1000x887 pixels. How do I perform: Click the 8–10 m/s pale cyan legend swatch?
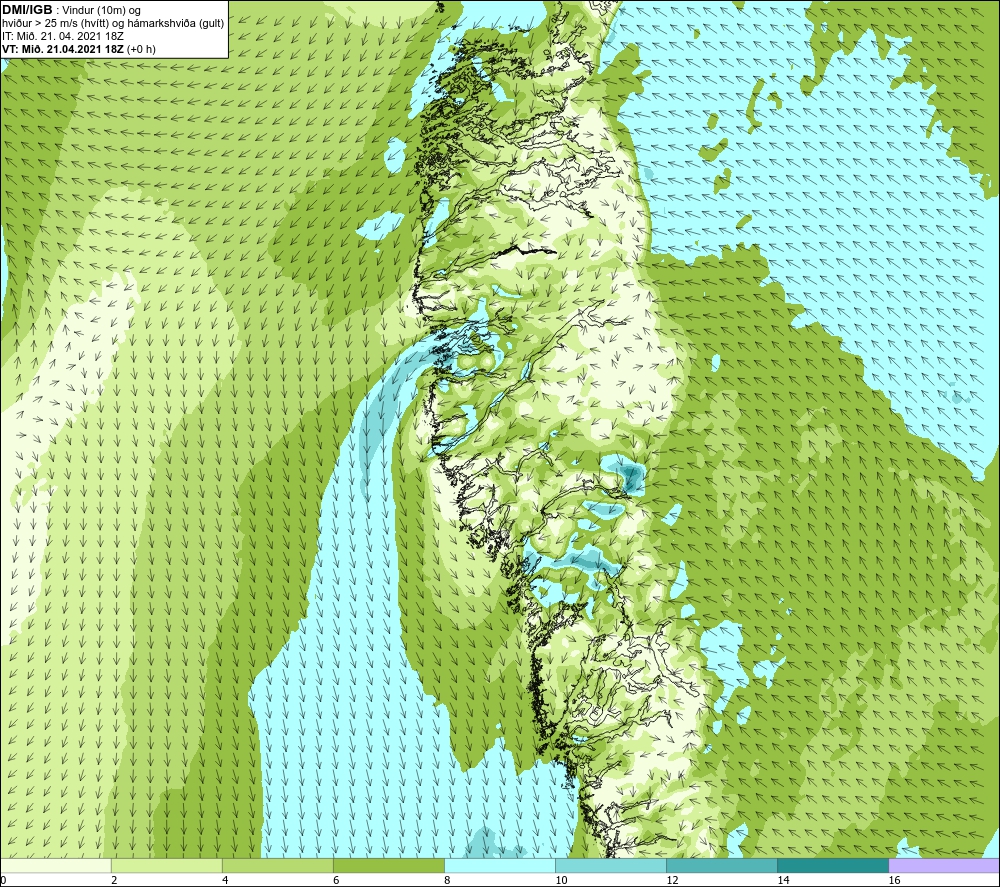click(x=500, y=866)
